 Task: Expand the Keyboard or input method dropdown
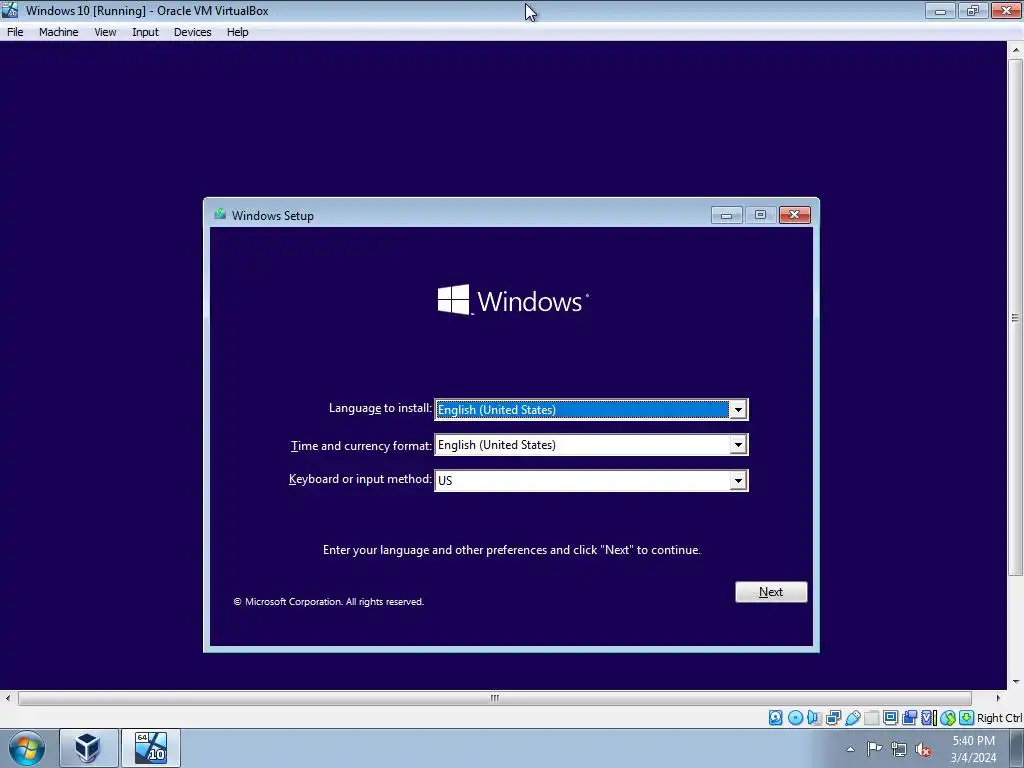[x=738, y=481]
